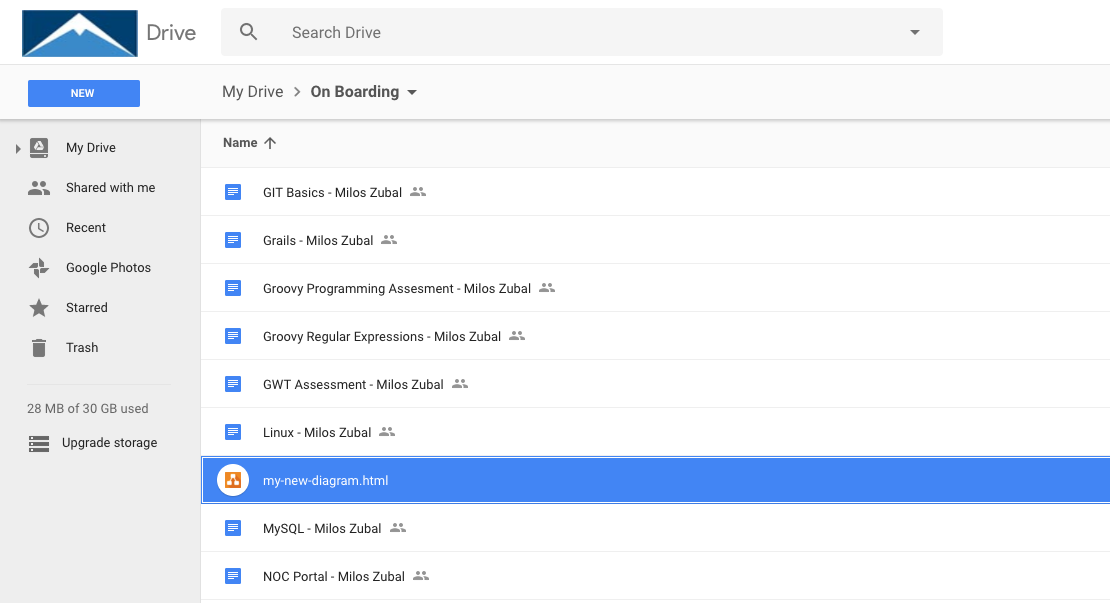
Task: Click the my-new-diagram.html file icon
Action: [233, 480]
